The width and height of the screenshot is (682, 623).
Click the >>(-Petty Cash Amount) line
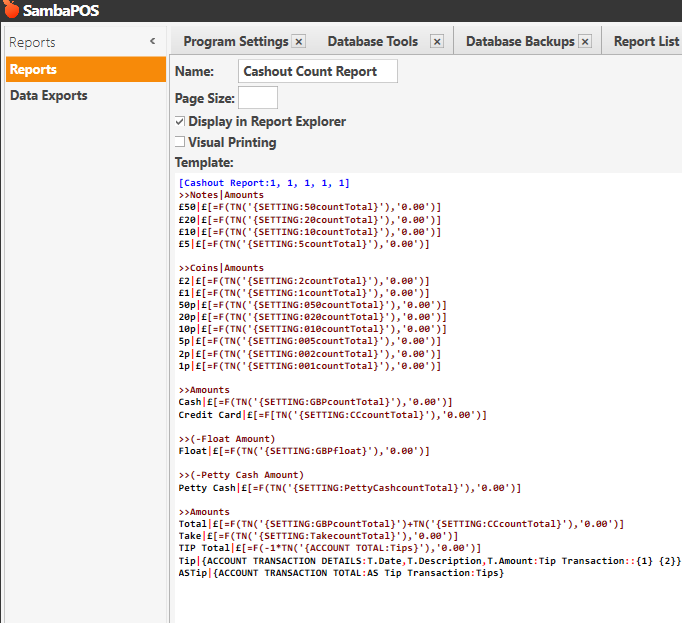click(x=241, y=475)
